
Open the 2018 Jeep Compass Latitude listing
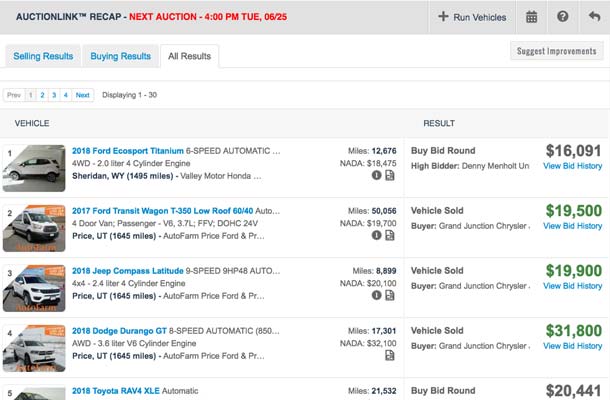pos(128,270)
